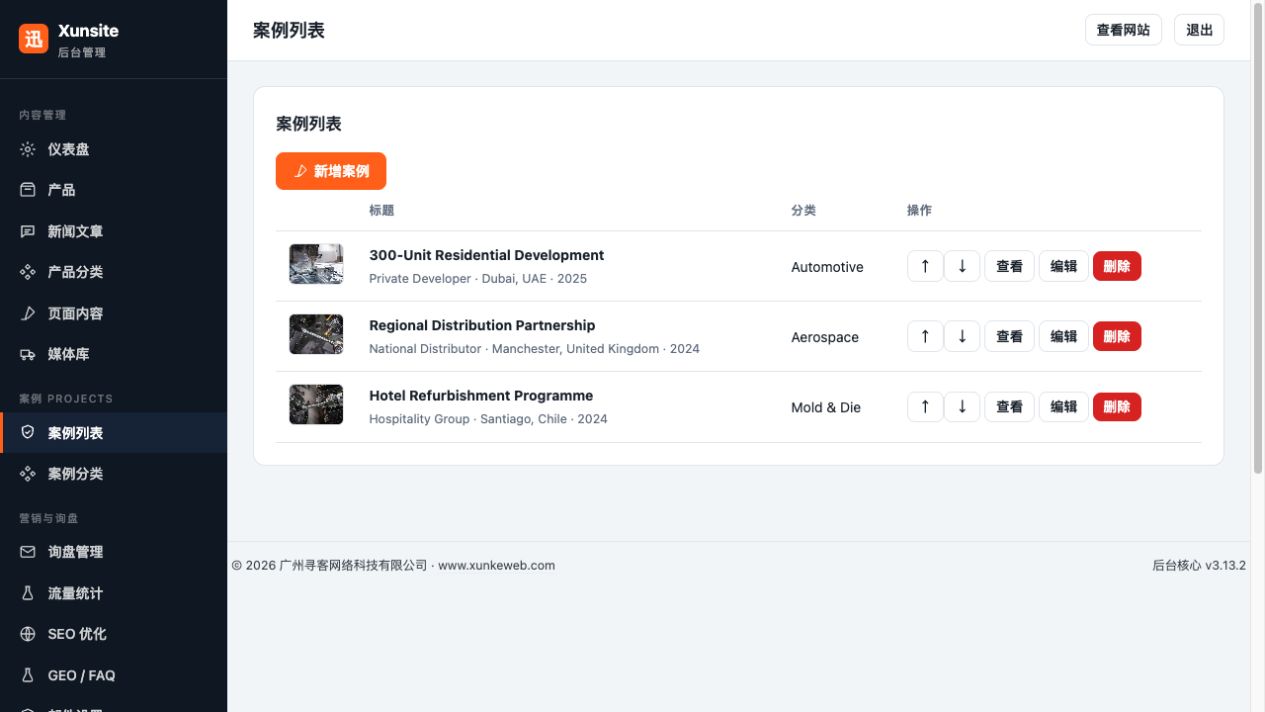Select 案例列表 in sidebar
This screenshot has width=1265, height=712.
click(113, 433)
